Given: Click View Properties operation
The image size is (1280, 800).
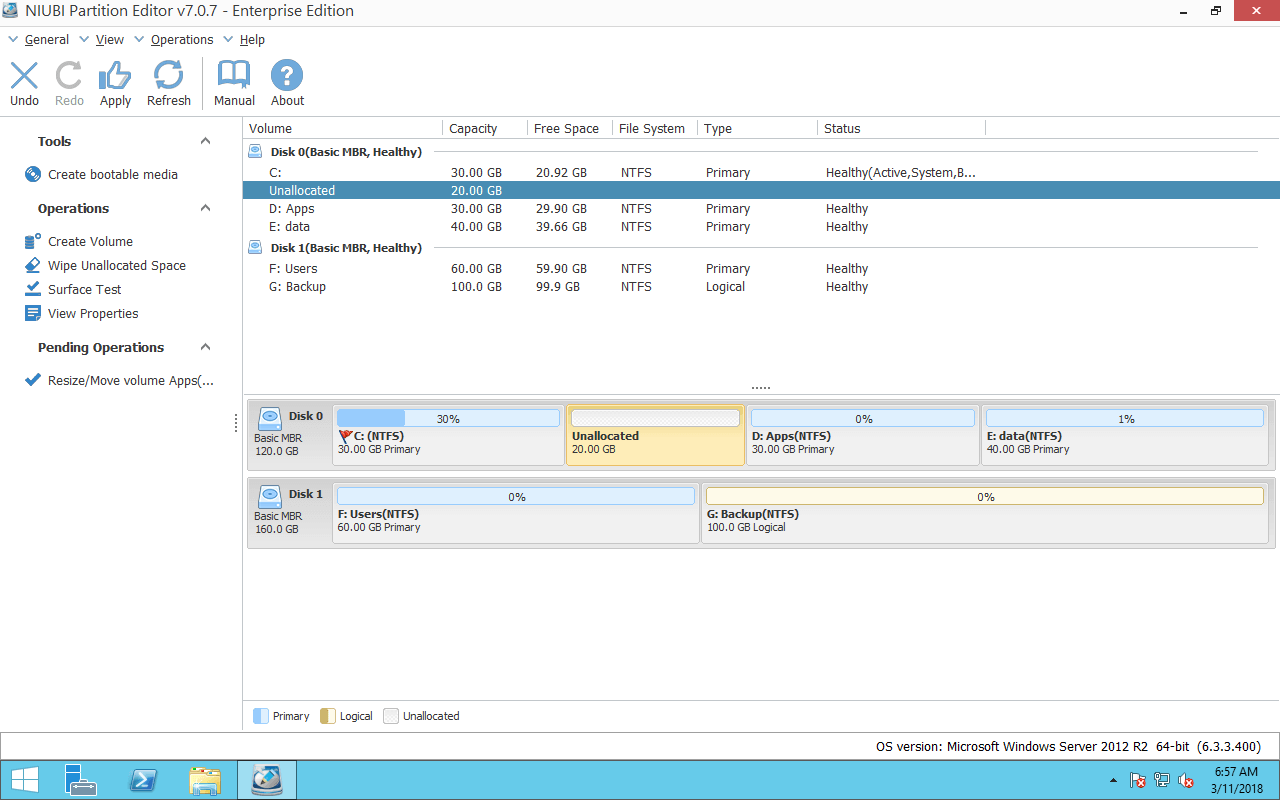Looking at the screenshot, I should pos(93,313).
